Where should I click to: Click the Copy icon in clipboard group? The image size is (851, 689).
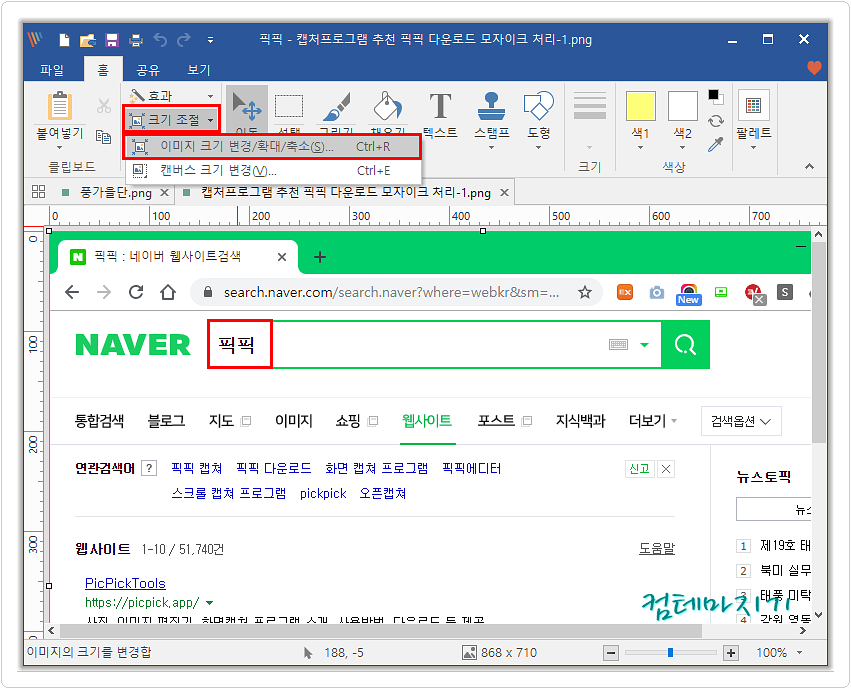(x=103, y=136)
